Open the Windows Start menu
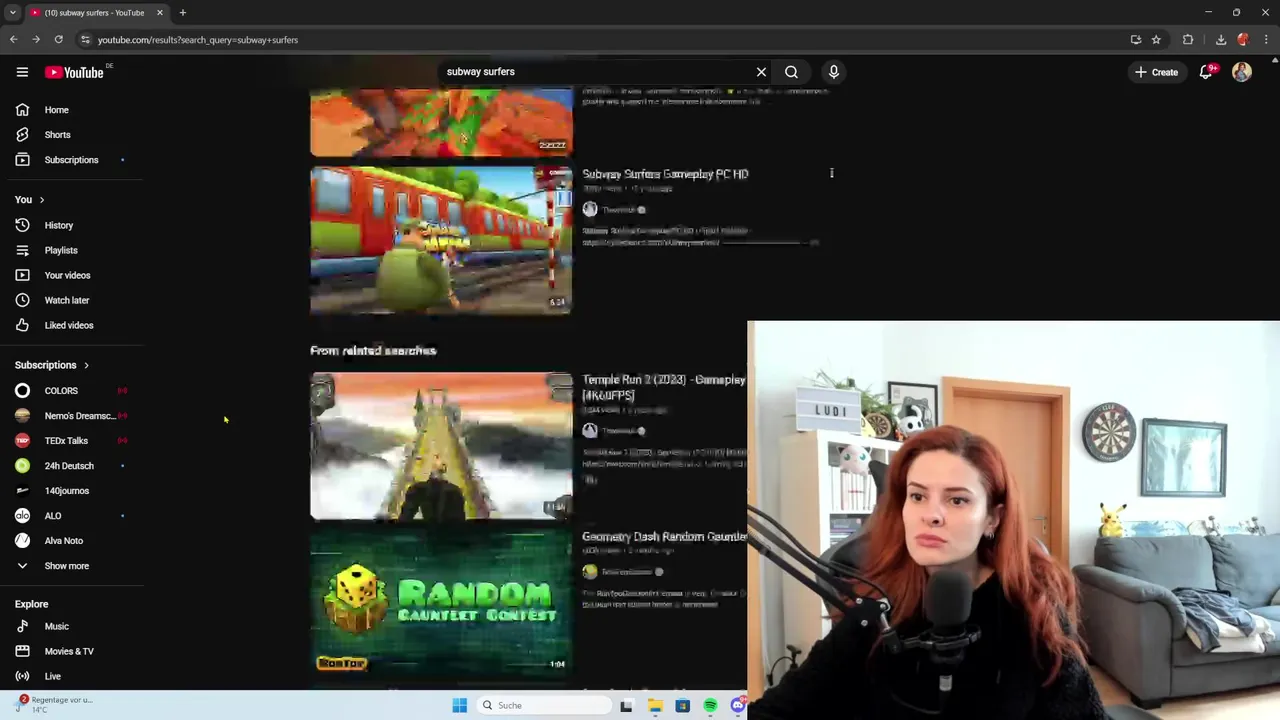 tap(459, 705)
